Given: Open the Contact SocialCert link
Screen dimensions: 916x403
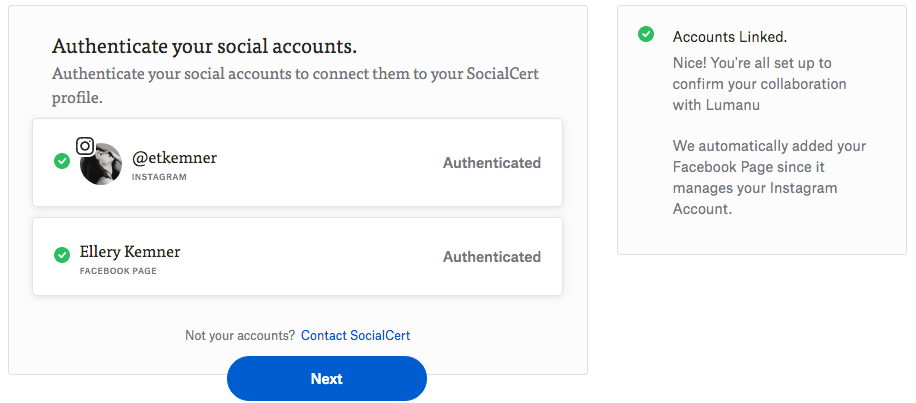Looking at the screenshot, I should coord(355,335).
